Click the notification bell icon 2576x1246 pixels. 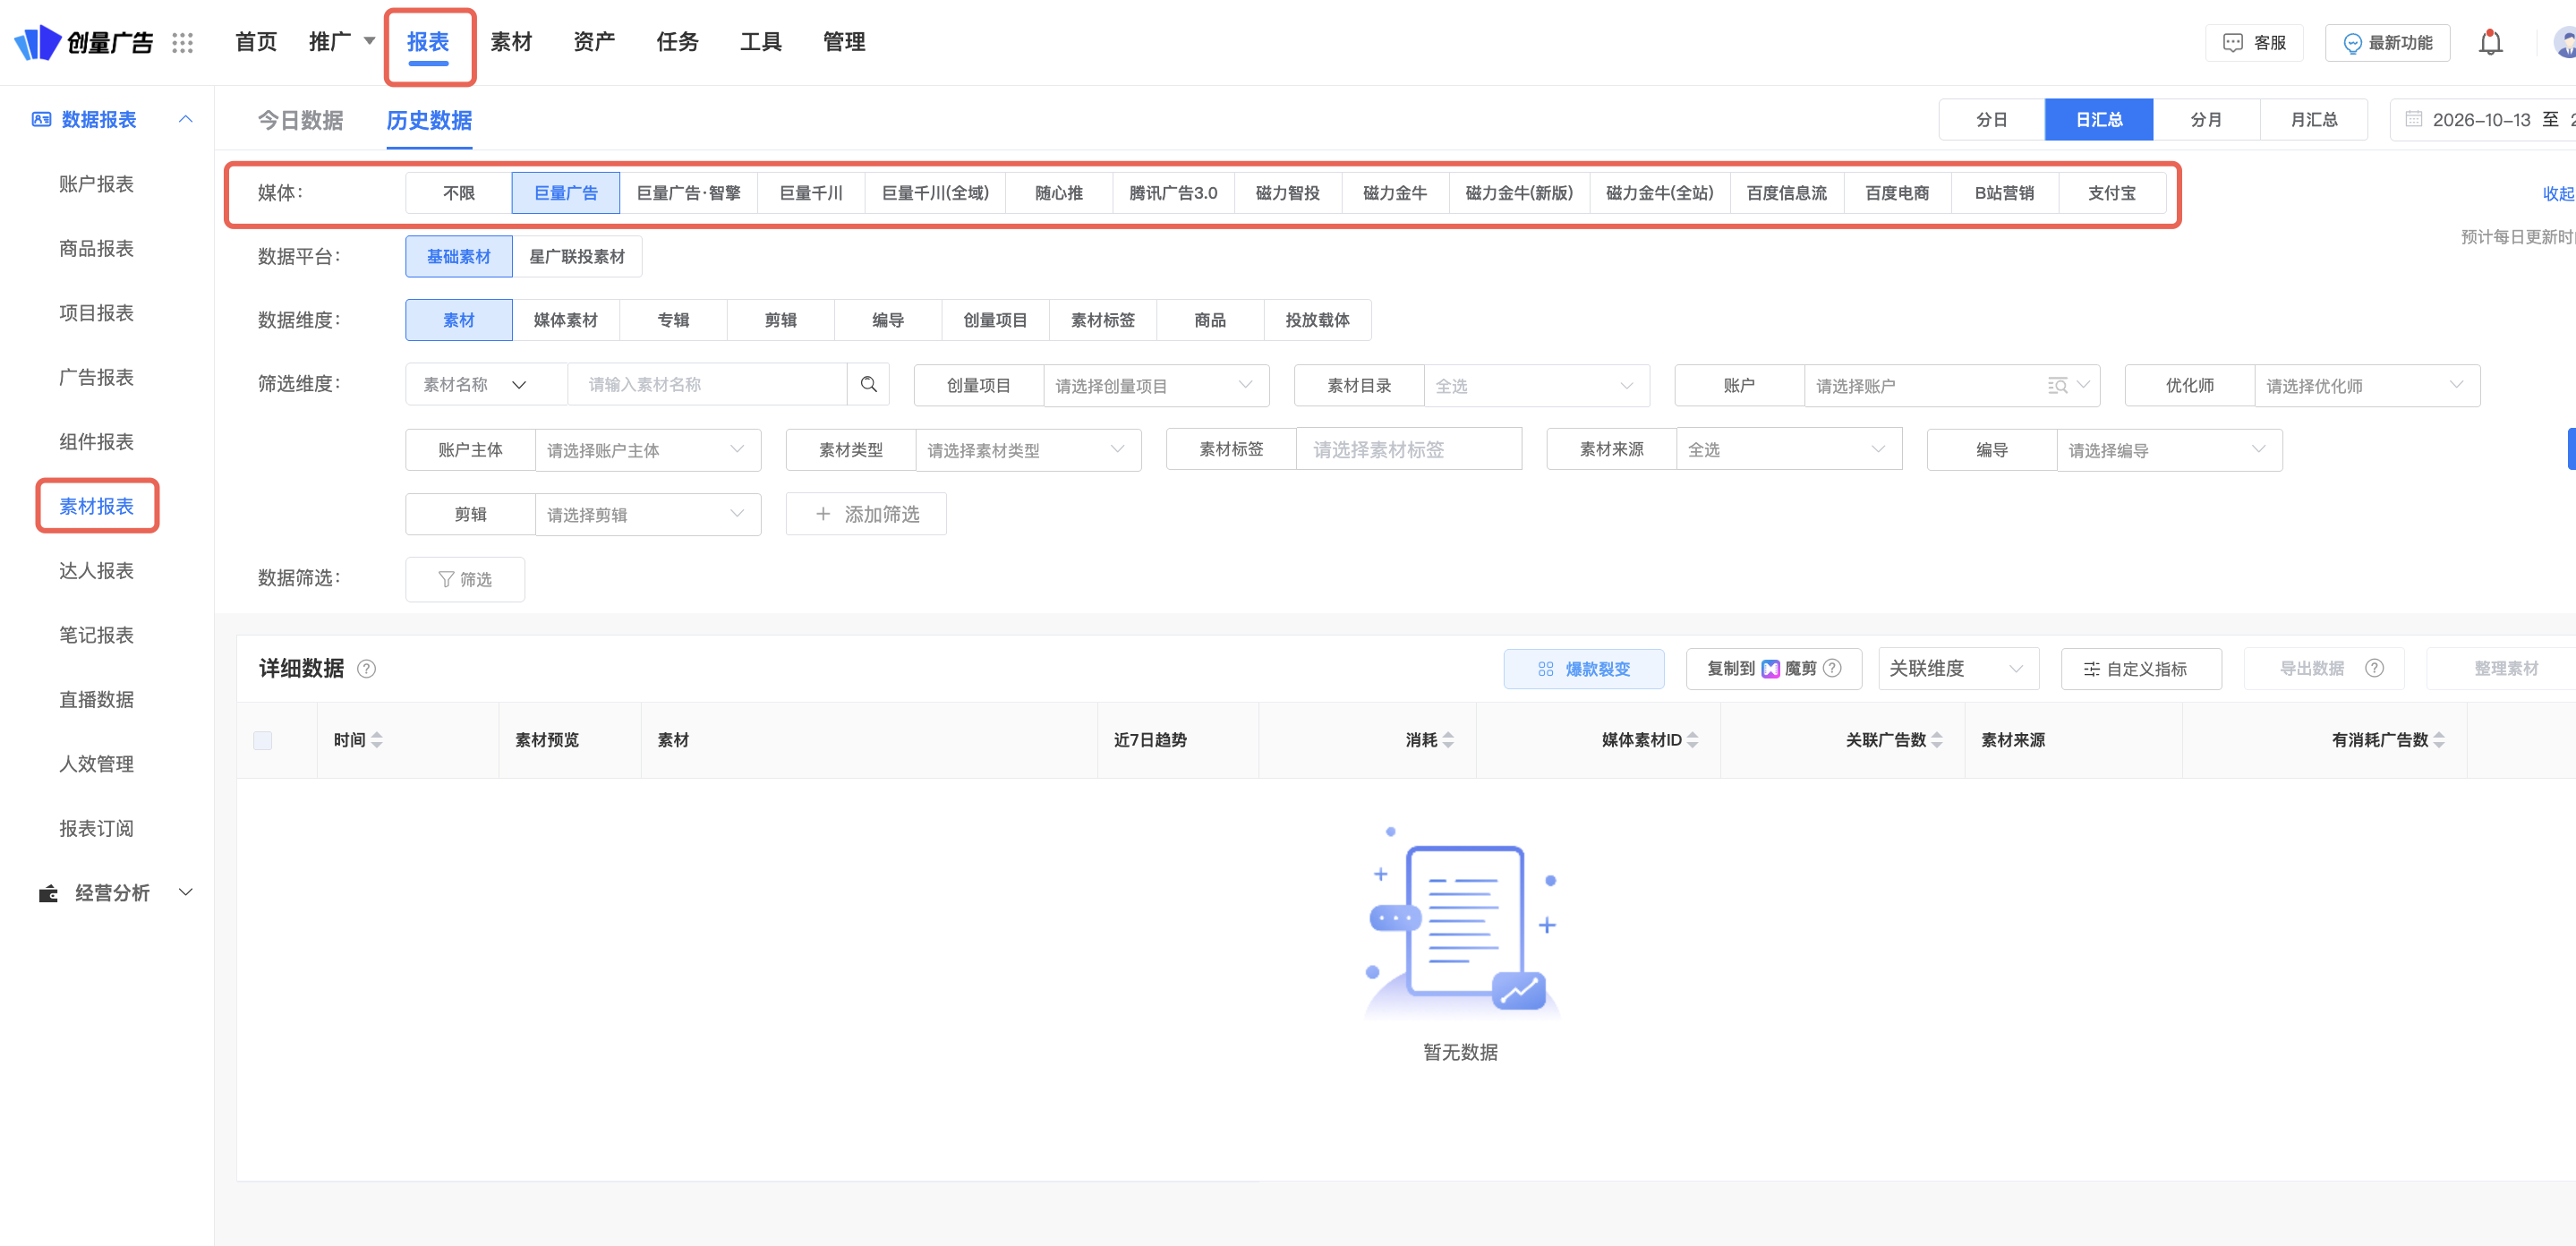[2490, 42]
